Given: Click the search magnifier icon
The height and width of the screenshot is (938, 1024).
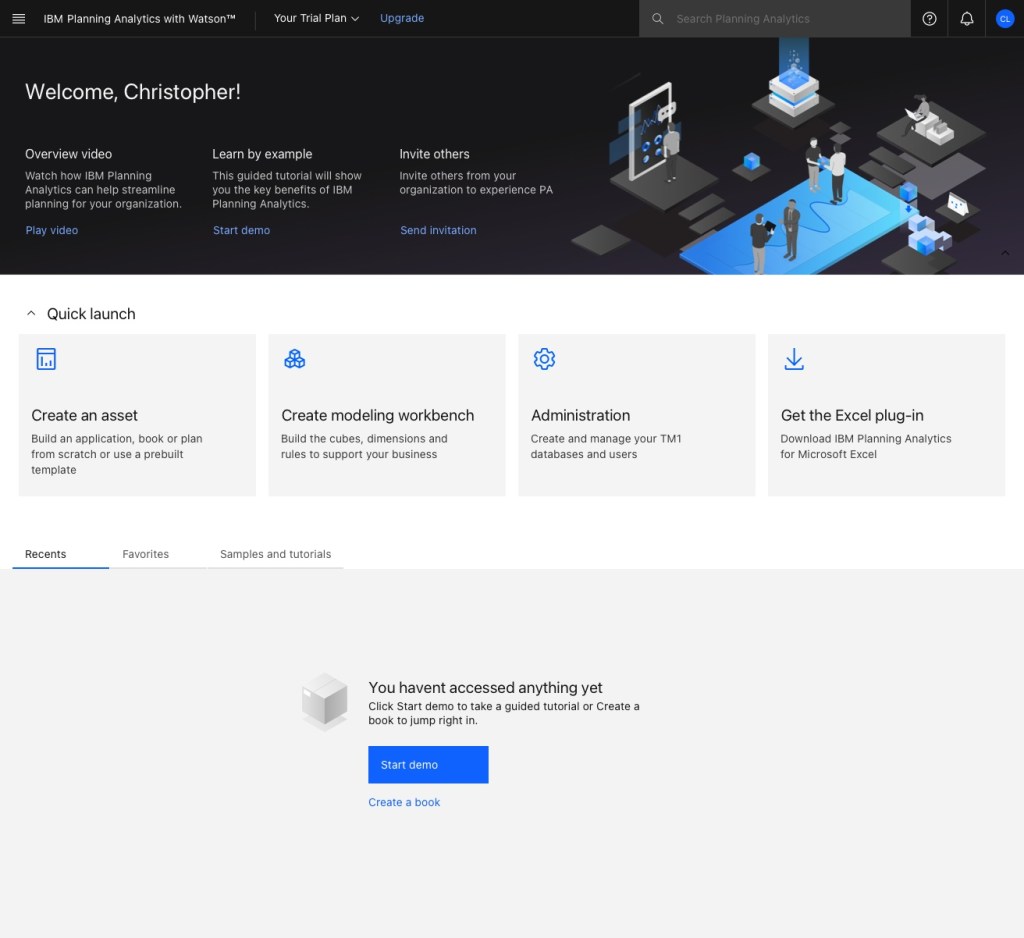Looking at the screenshot, I should (657, 19).
